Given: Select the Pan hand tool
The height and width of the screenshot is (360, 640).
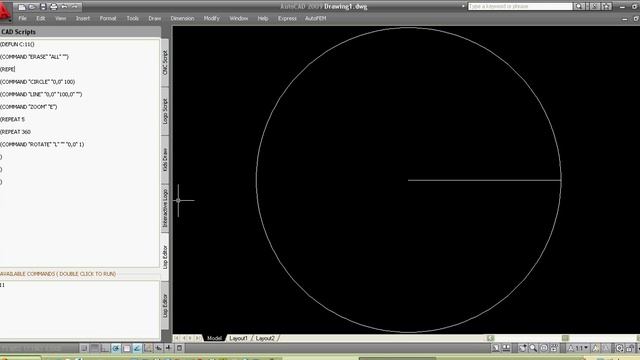Looking at the screenshot, I should (x=522, y=348).
